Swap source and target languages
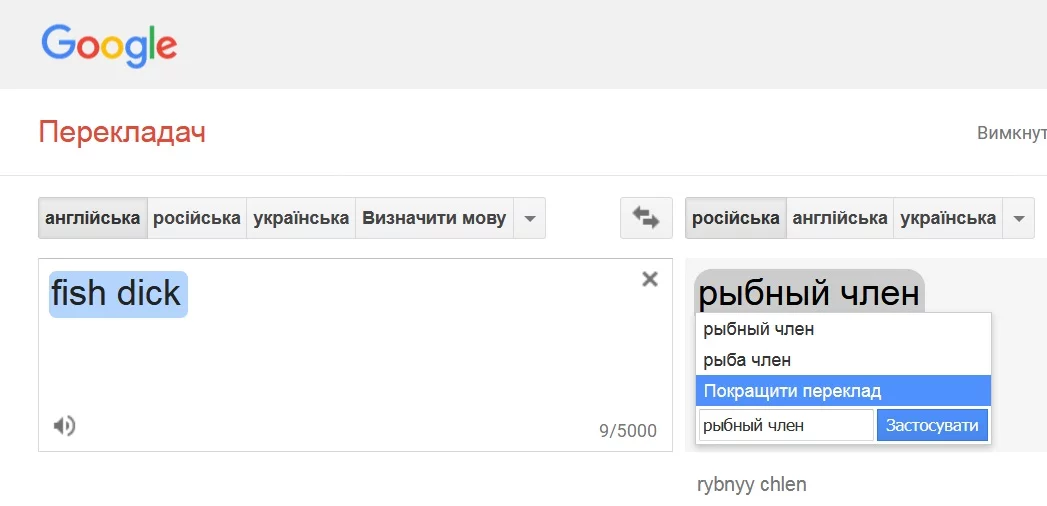The width and height of the screenshot is (1047, 506). (646, 218)
